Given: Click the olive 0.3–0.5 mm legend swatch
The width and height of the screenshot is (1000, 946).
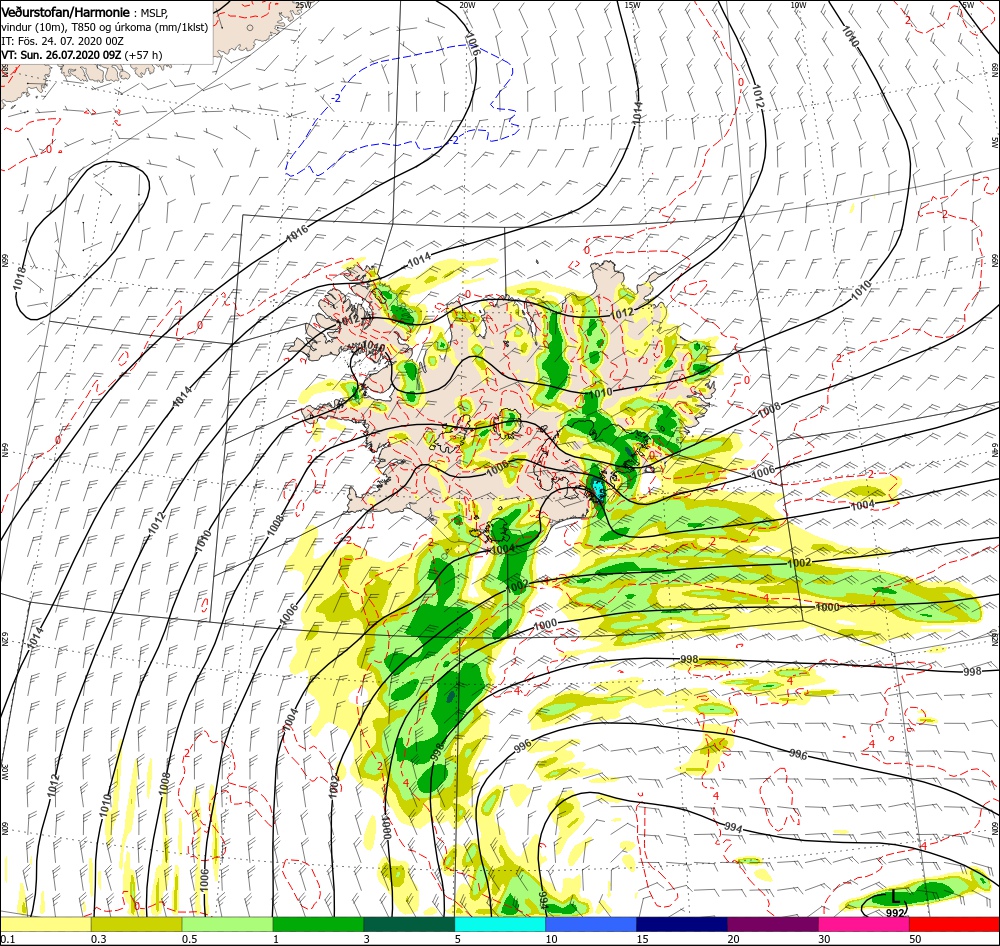Looking at the screenshot, I should tap(136, 924).
